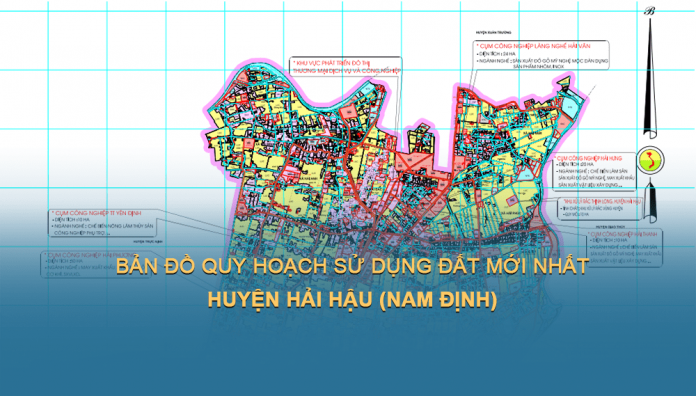Image resolution: width=696 pixels, height=396 pixels.
Task: Click the Vietnam map emblem circle
Action: (x=650, y=161)
